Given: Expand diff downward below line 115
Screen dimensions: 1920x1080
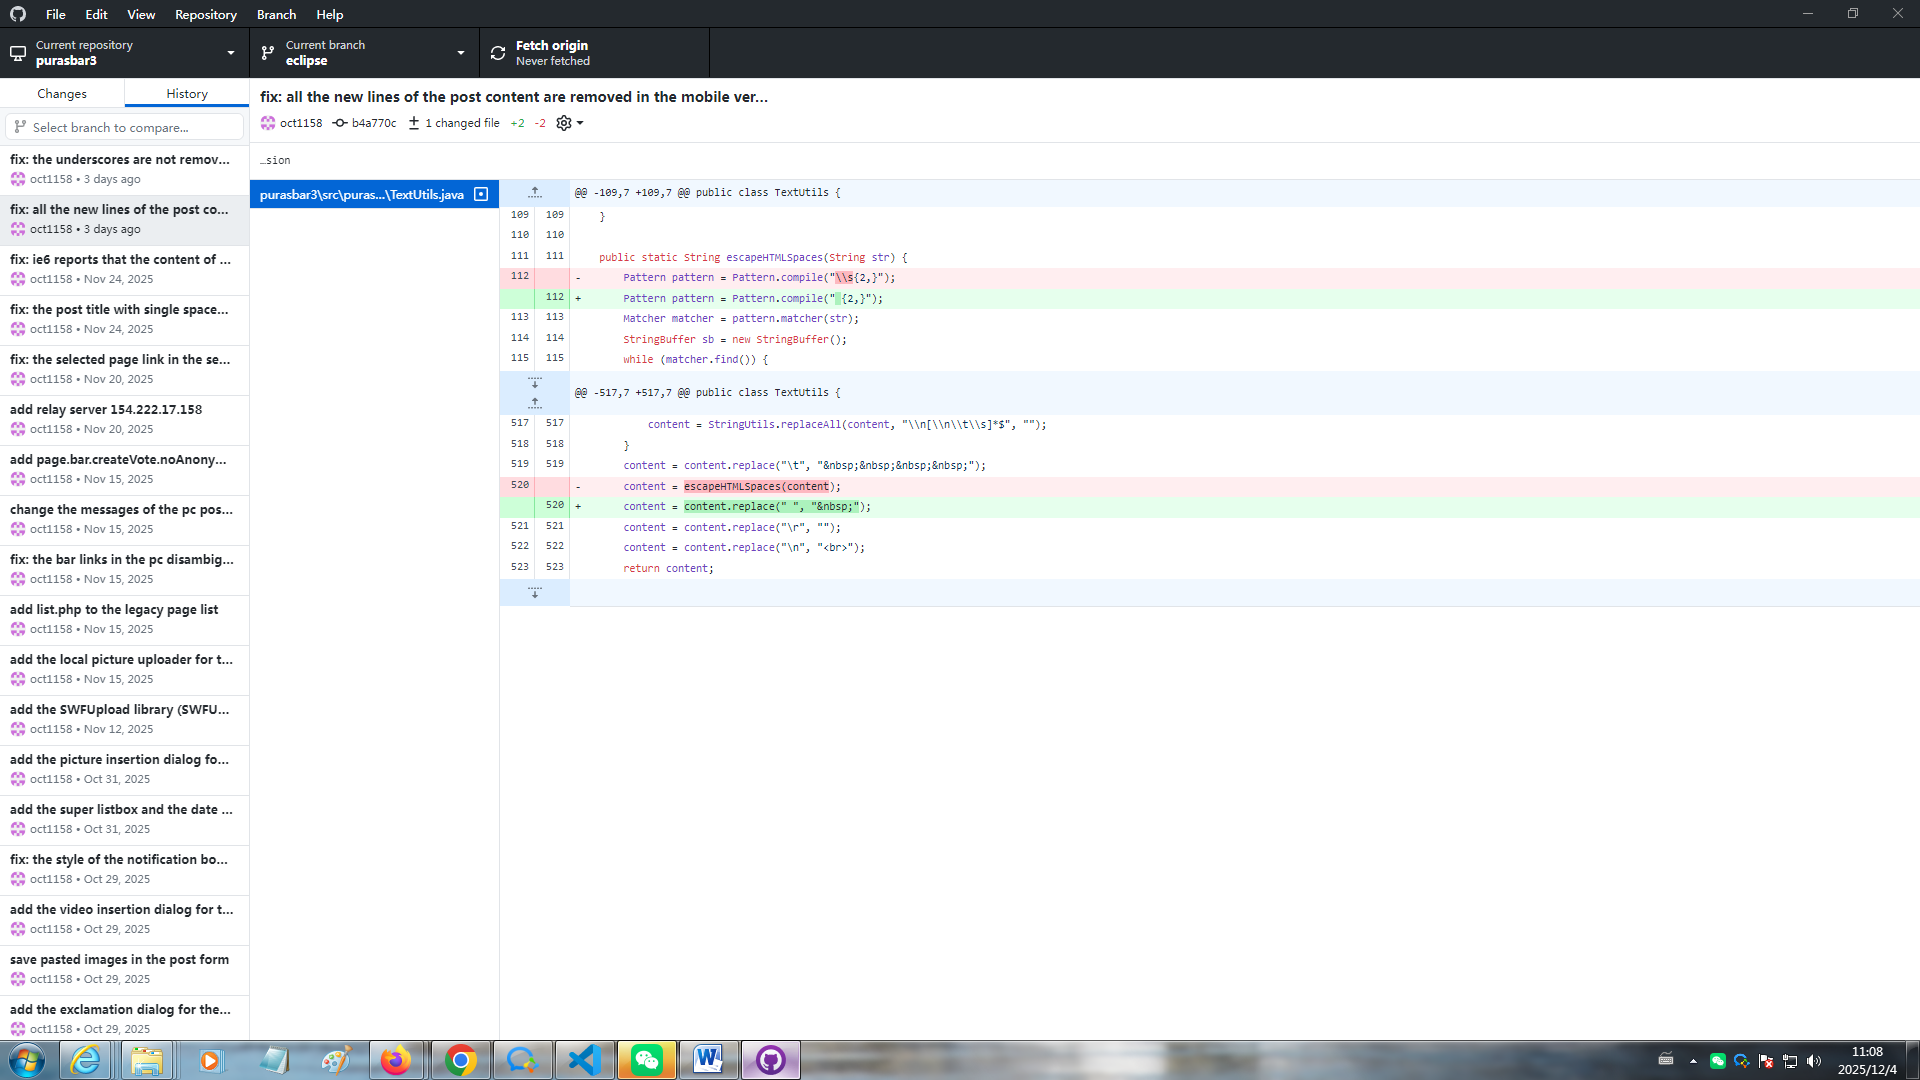Looking at the screenshot, I should coord(535,383).
